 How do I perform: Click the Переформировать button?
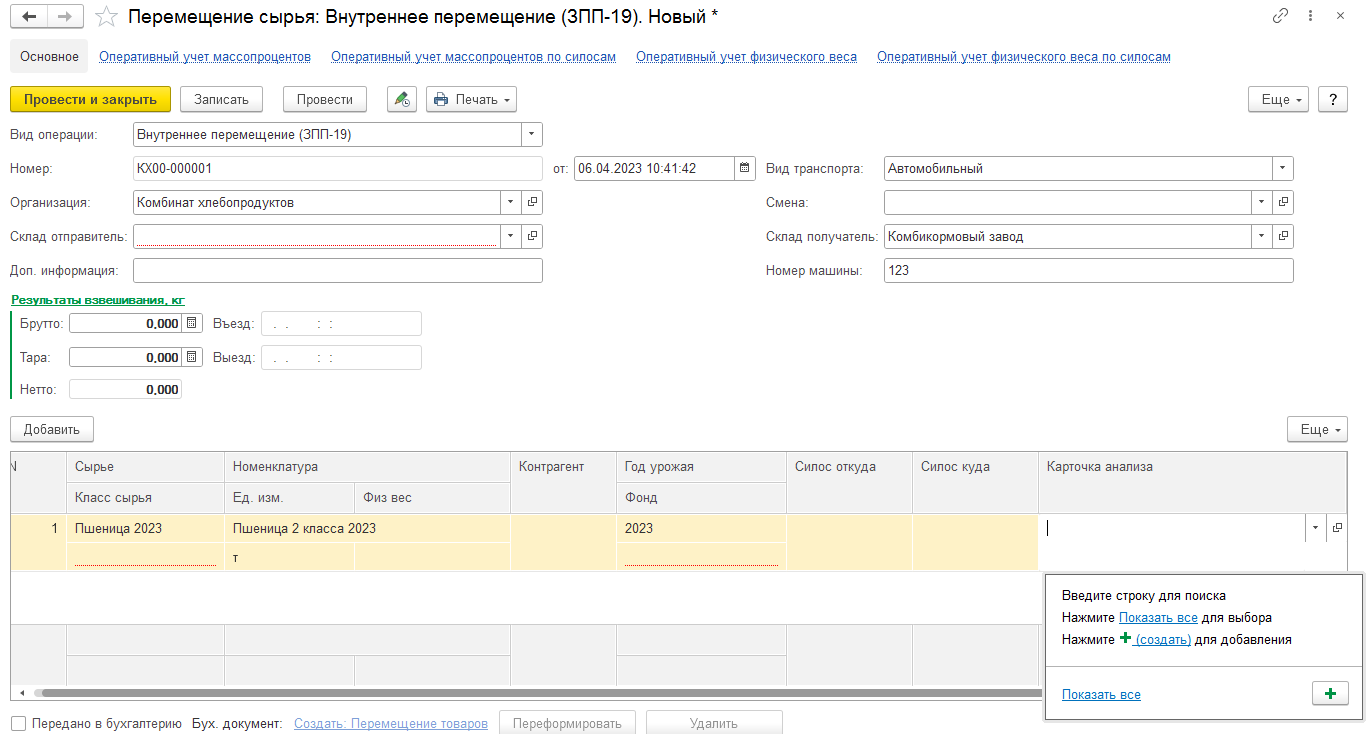pos(567,723)
